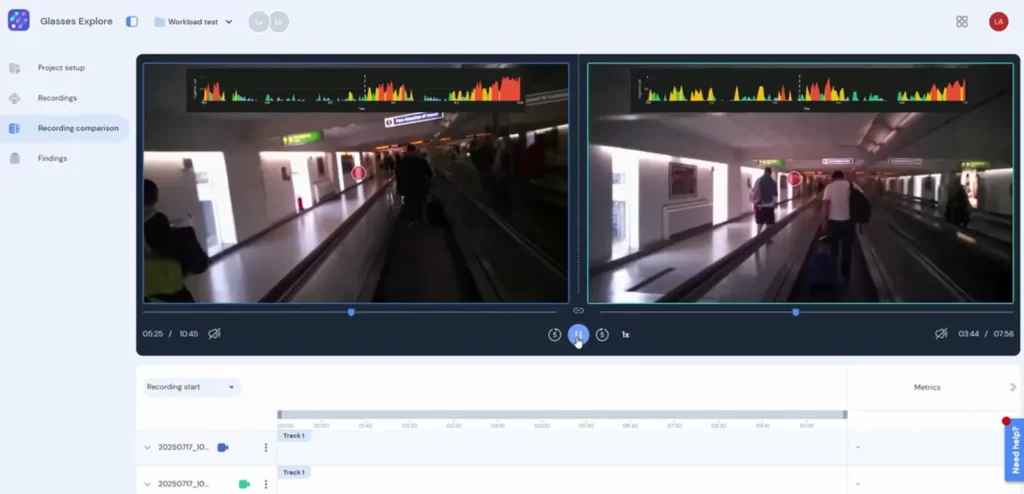Open the apps grid icon
Image resolution: width=1024 pixels, height=494 pixels.
(x=962, y=21)
